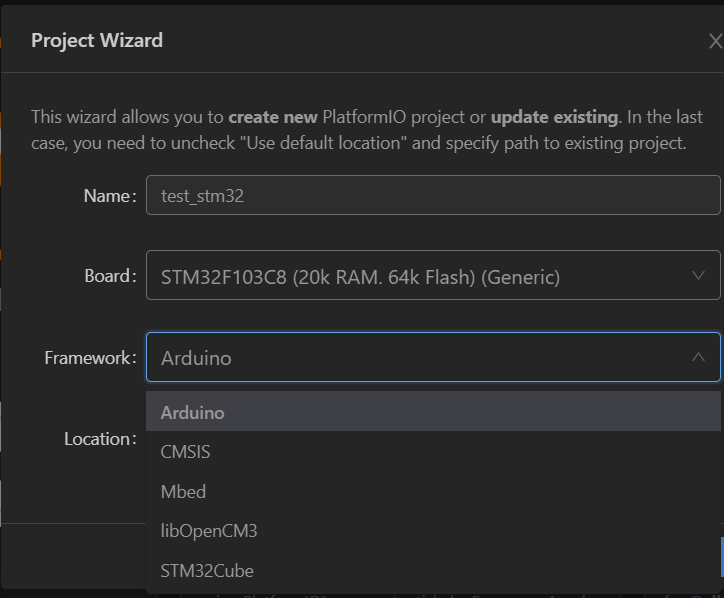Click the Framework combo box showing Arduino

tap(420, 357)
